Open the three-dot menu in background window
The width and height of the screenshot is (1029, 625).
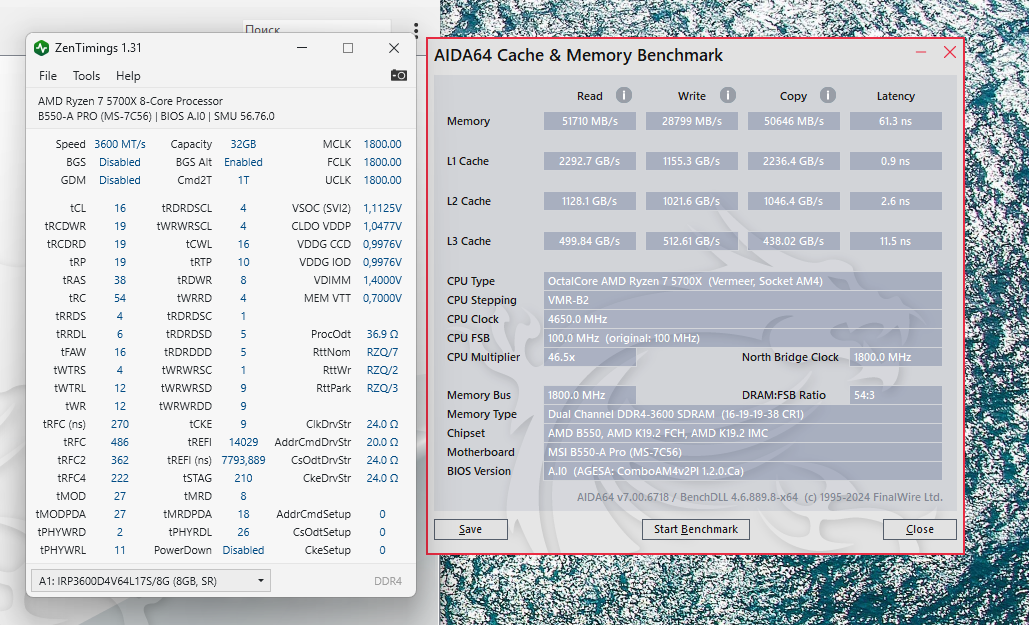(x=416, y=30)
